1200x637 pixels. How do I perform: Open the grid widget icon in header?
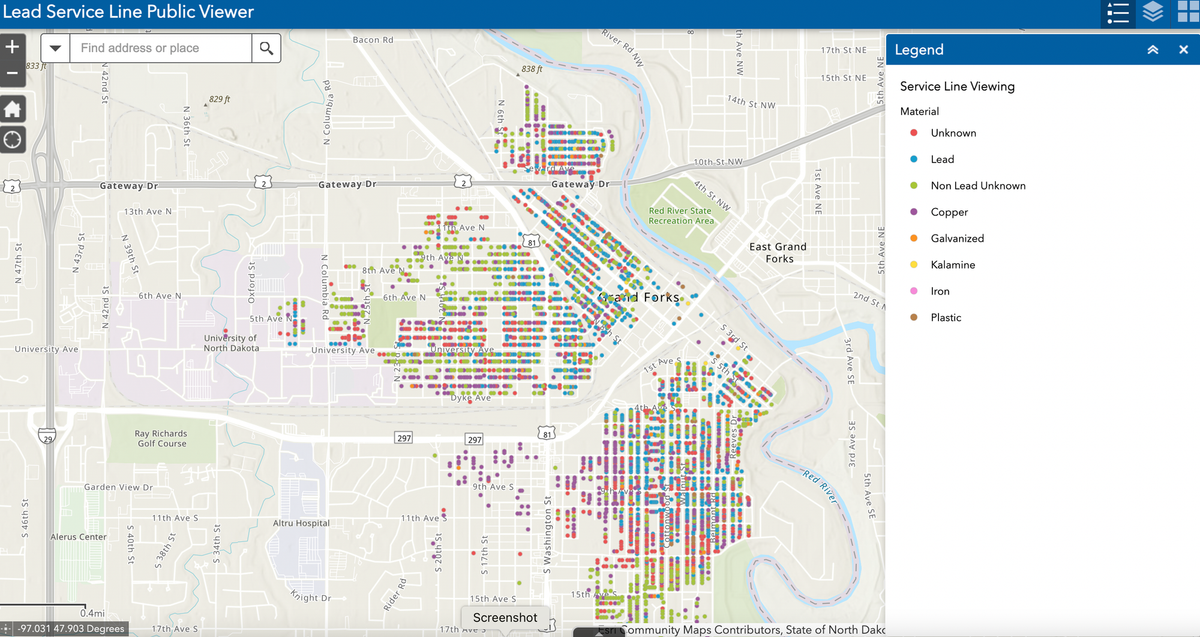click(1186, 14)
